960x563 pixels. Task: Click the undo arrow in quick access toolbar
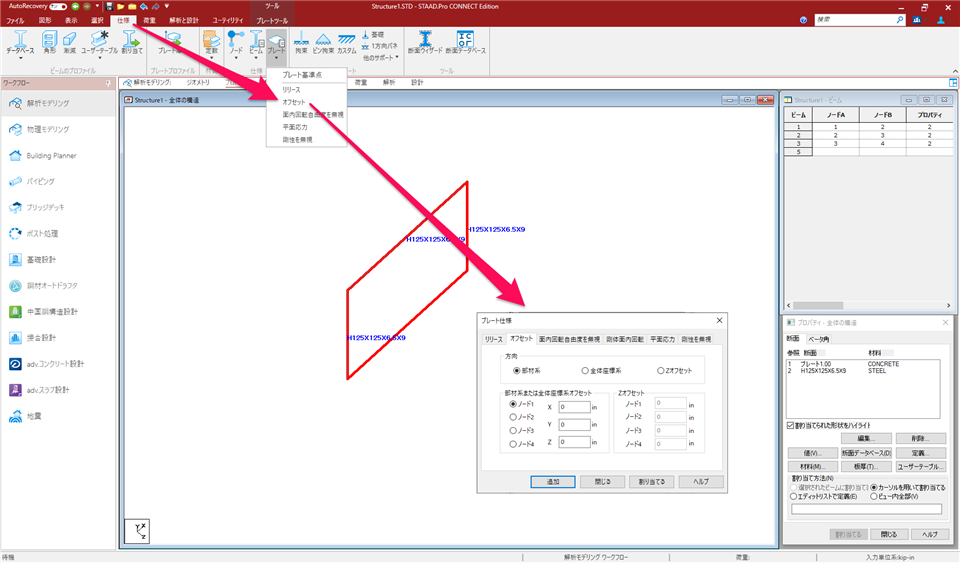(x=143, y=7)
